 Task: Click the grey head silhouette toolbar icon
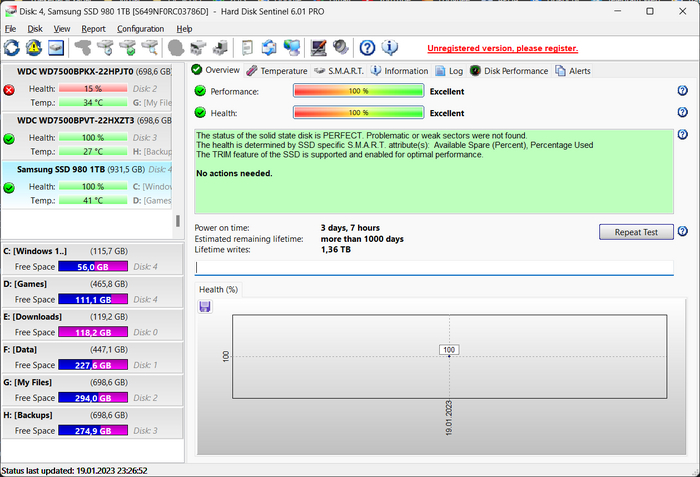176,48
